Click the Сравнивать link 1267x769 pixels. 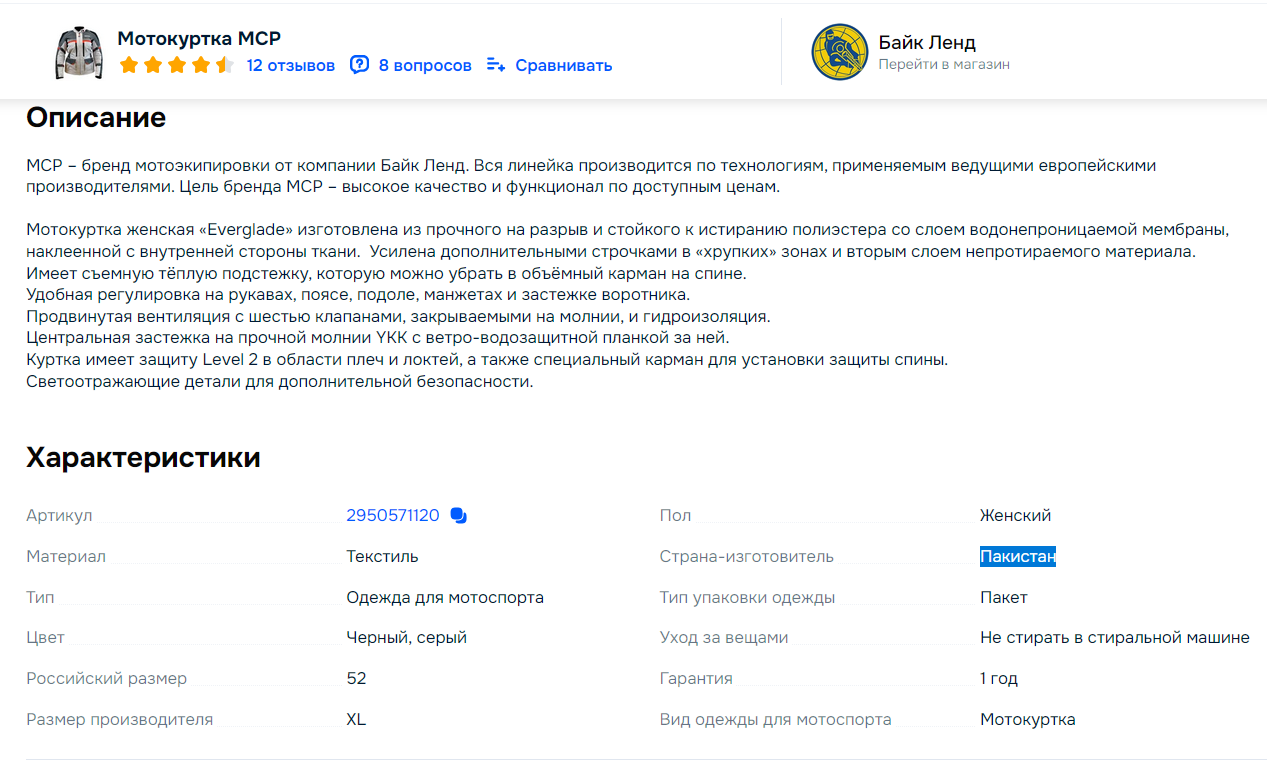(x=564, y=66)
